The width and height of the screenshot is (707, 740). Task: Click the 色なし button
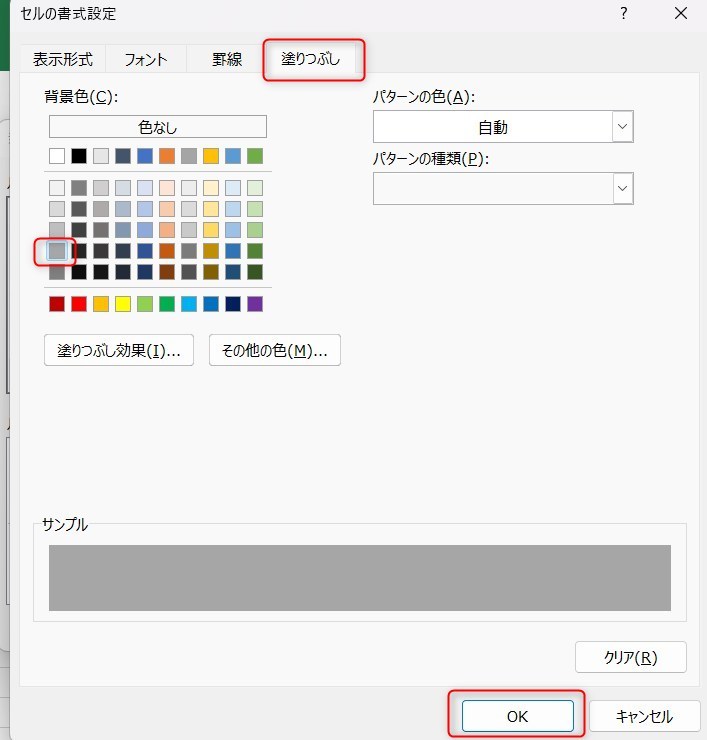(158, 127)
